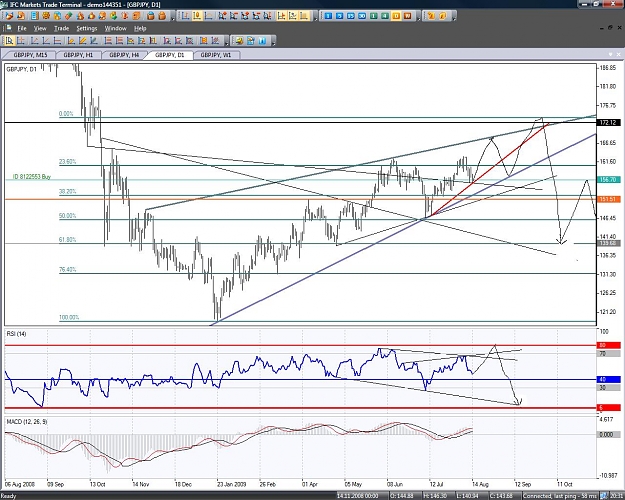This screenshot has height=500, width=625.
Task: Click the orange gear-shaped toolbar icon
Action: [x=46, y=16]
